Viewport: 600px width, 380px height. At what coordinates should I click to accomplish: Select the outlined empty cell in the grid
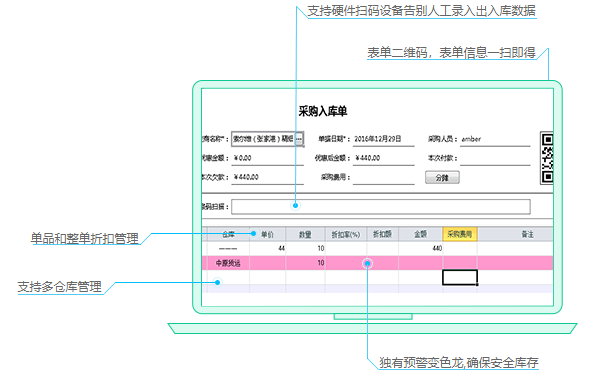pyautogui.click(x=460, y=277)
